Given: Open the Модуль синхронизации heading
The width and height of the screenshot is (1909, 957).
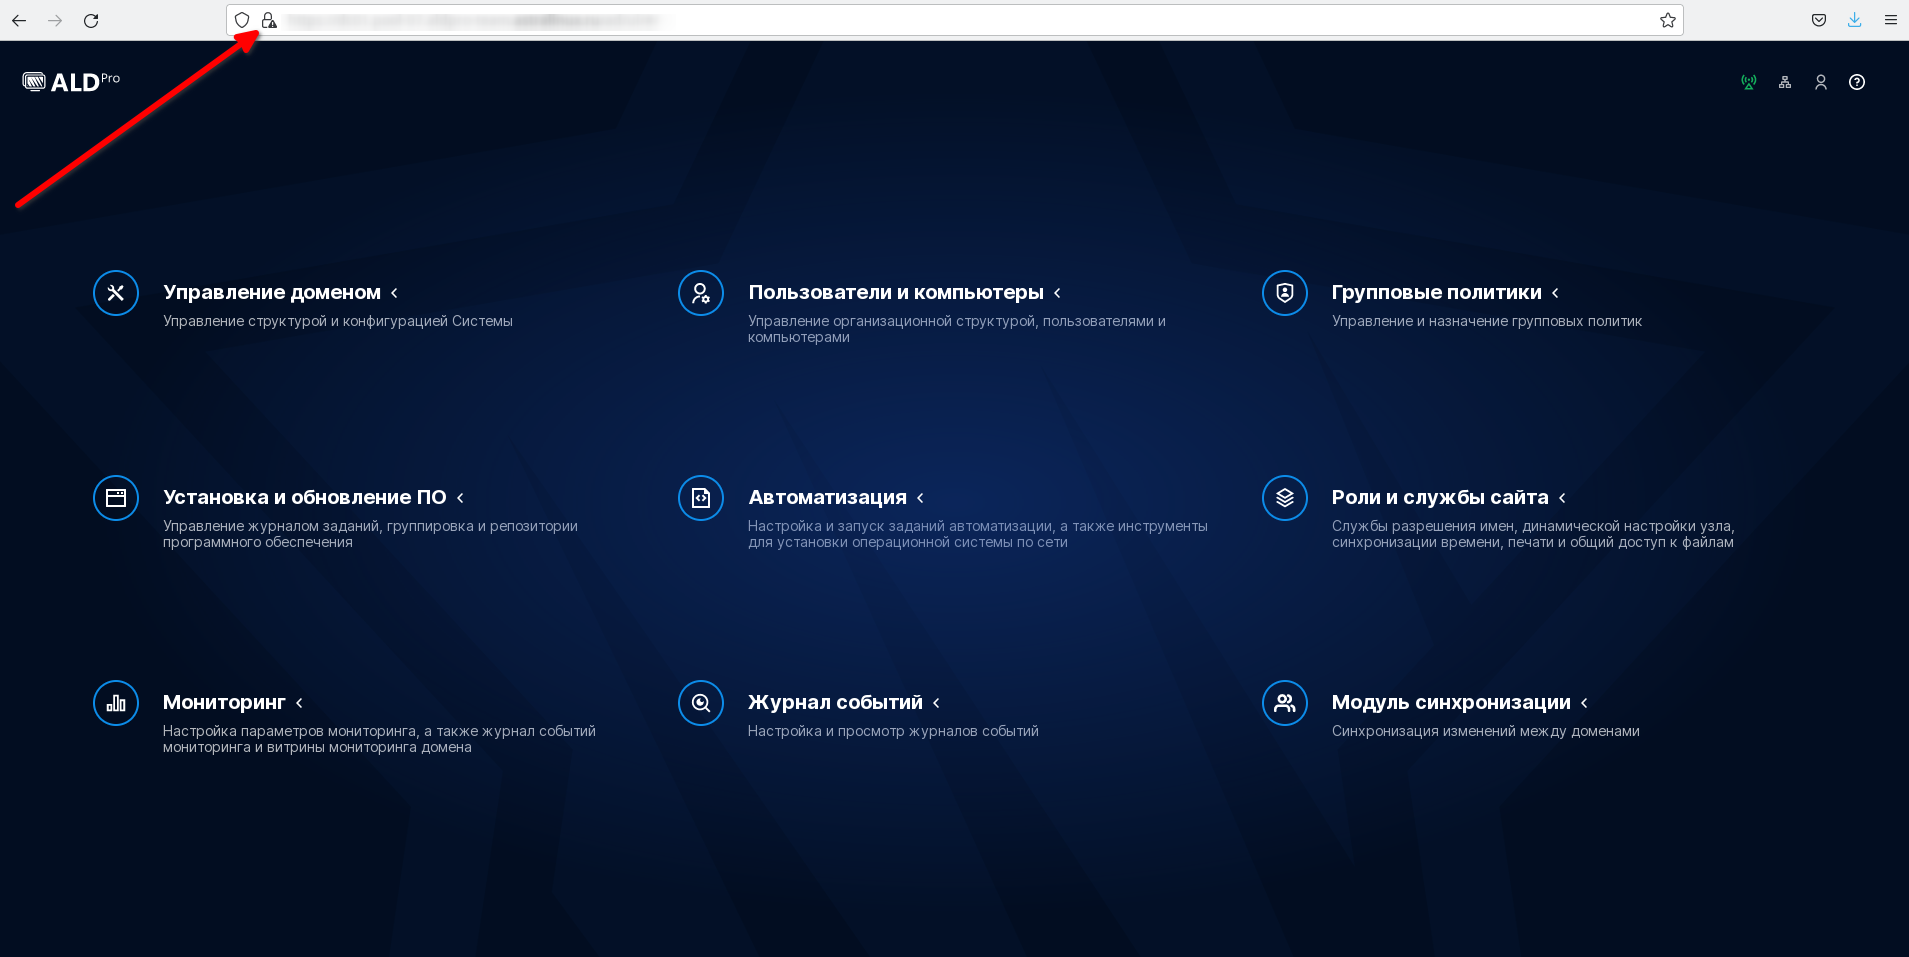Looking at the screenshot, I should [x=1450, y=702].
